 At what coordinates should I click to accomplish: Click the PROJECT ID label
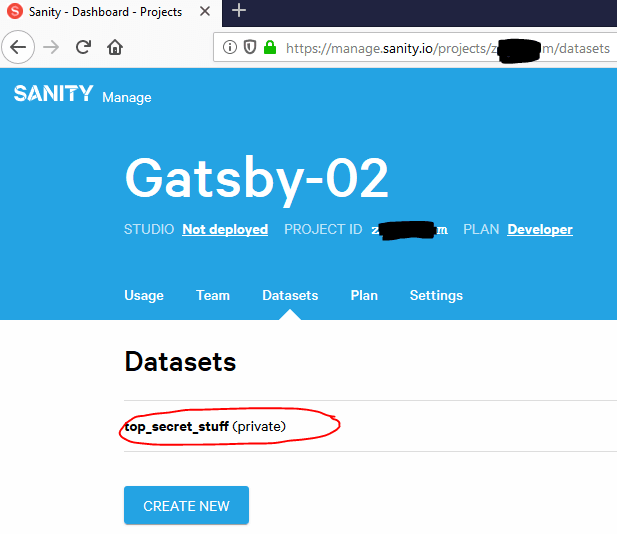(x=323, y=229)
